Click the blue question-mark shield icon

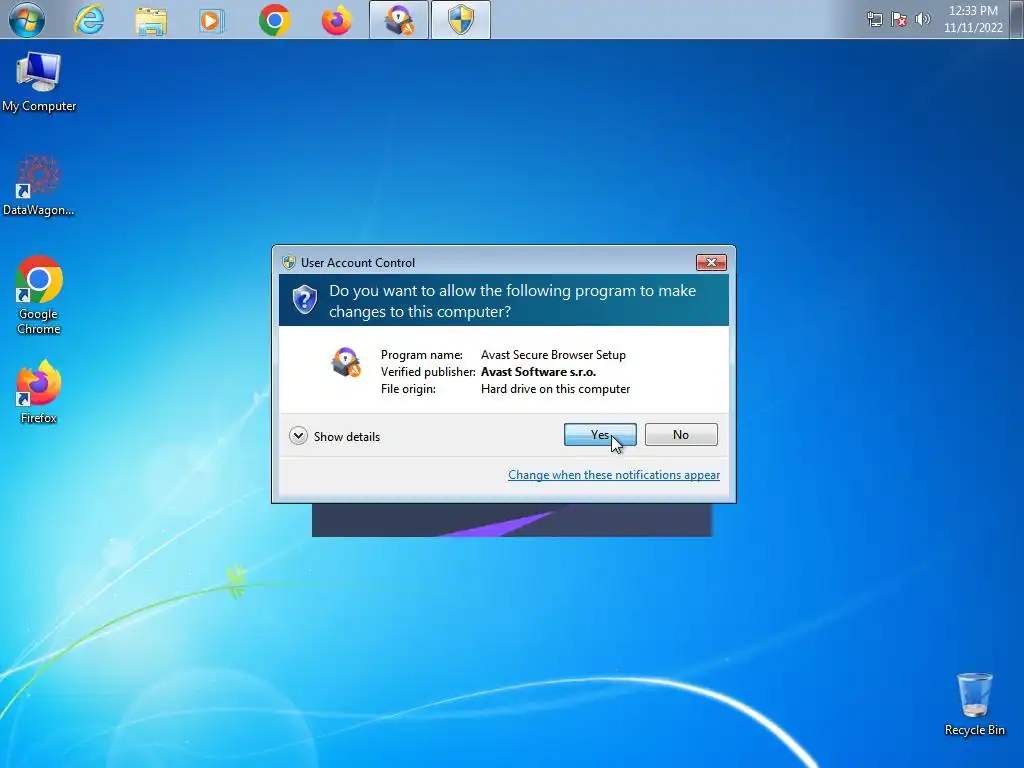point(304,300)
